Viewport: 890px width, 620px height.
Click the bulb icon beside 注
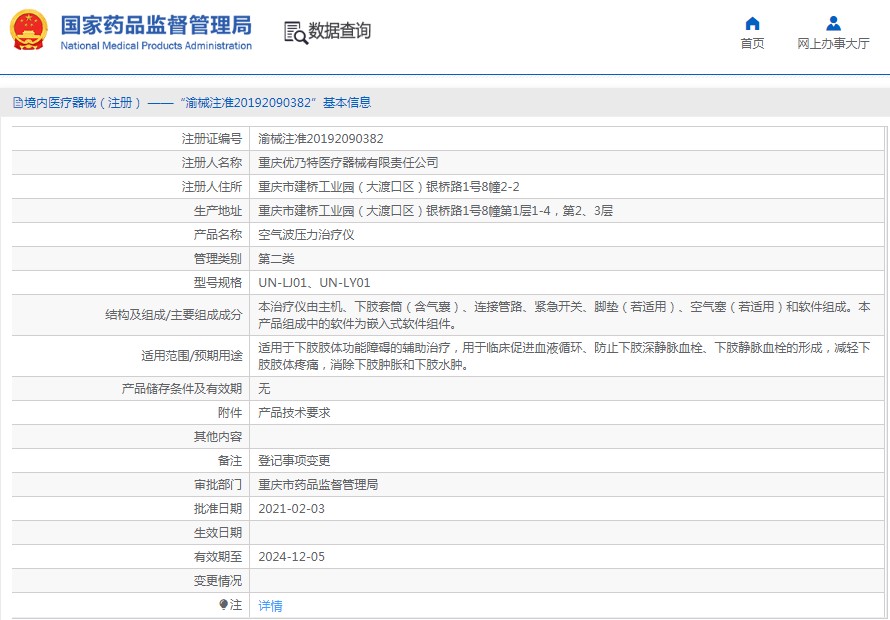[224, 604]
